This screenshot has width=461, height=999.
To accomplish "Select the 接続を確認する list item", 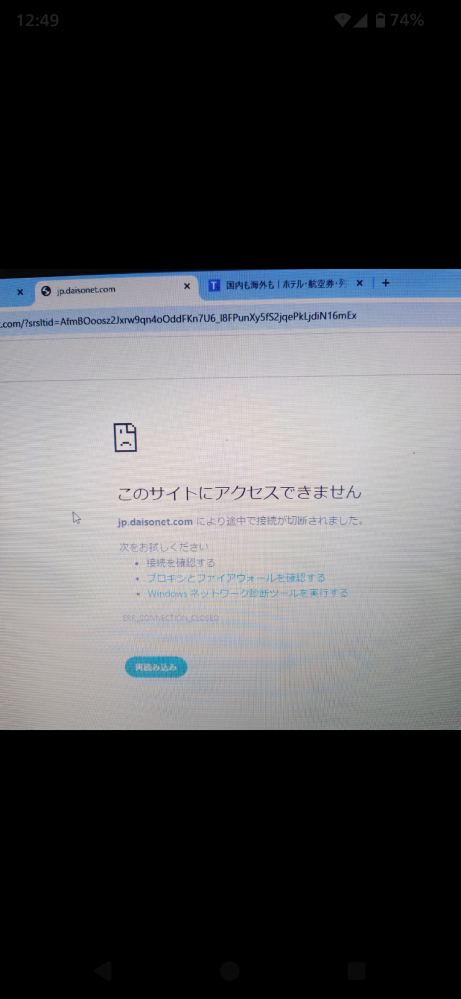I will point(181,563).
